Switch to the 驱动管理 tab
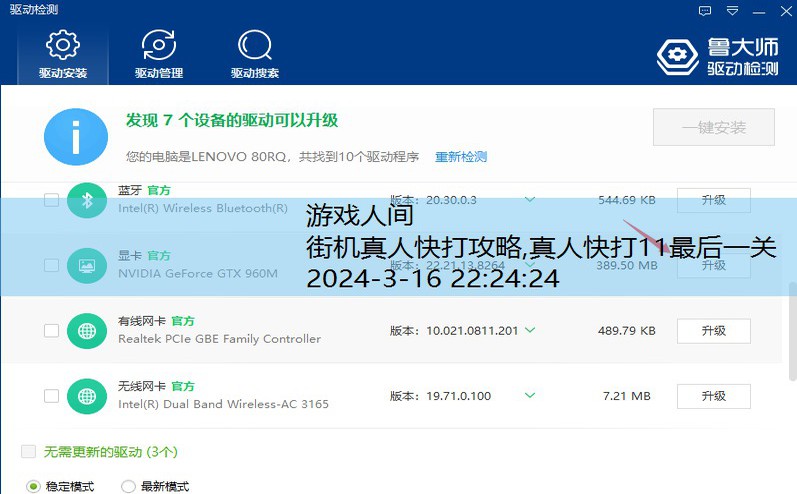Viewport: 797px width, 494px height. 159,55
